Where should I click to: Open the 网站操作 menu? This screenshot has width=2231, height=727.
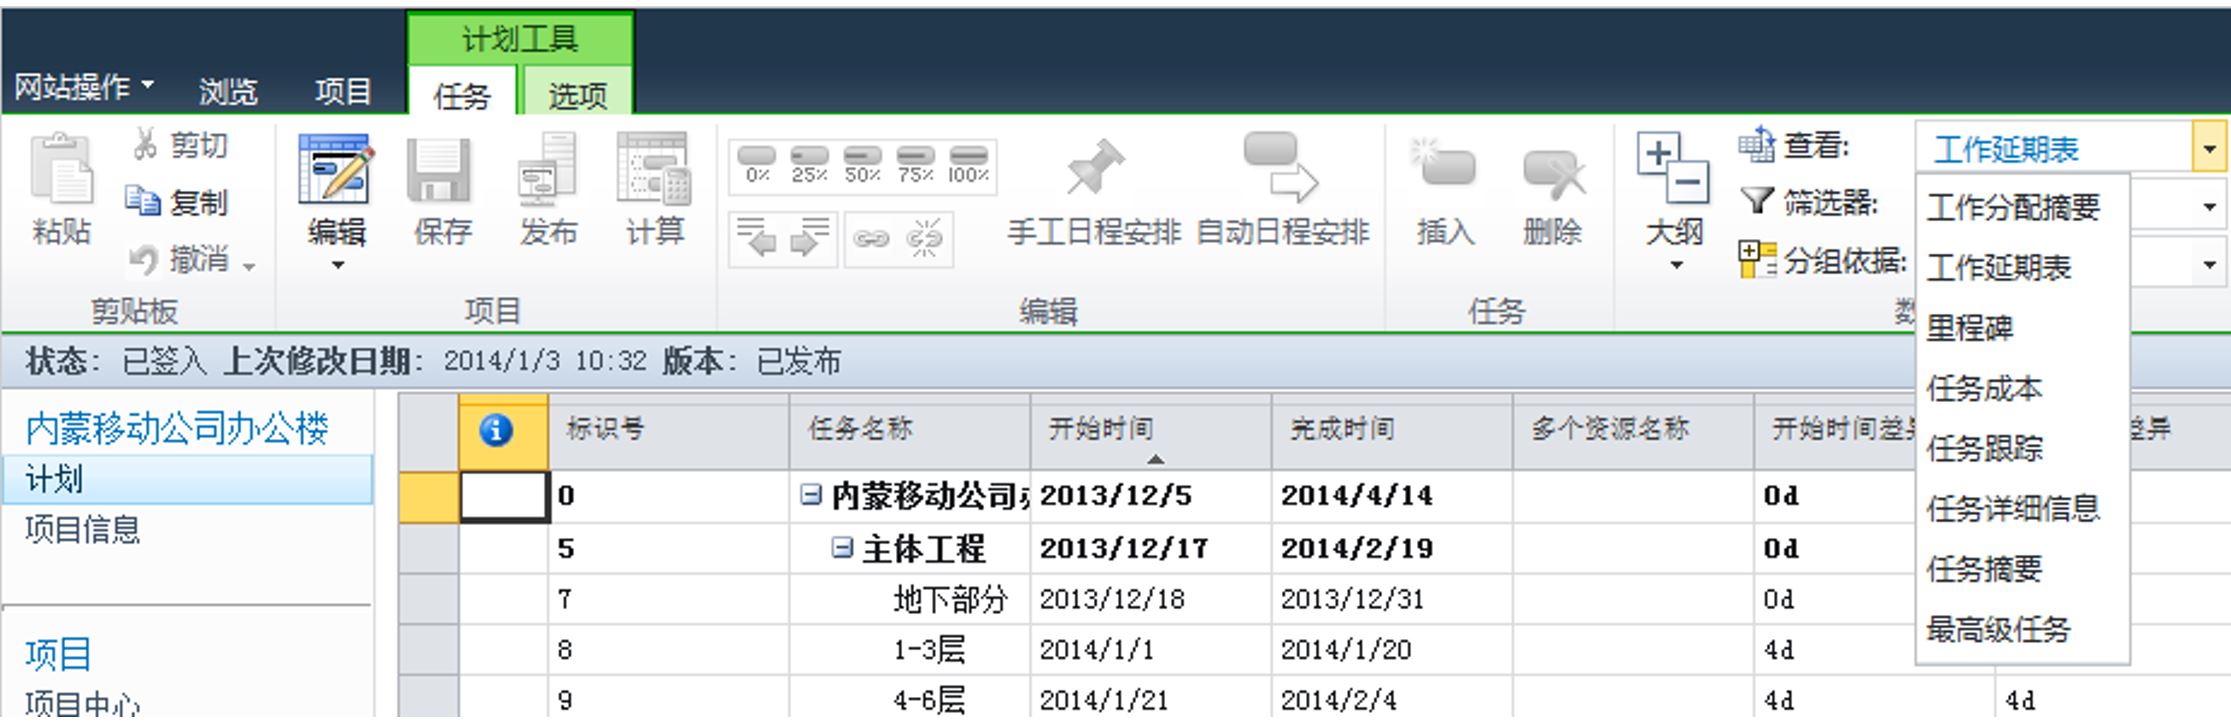tap(84, 88)
